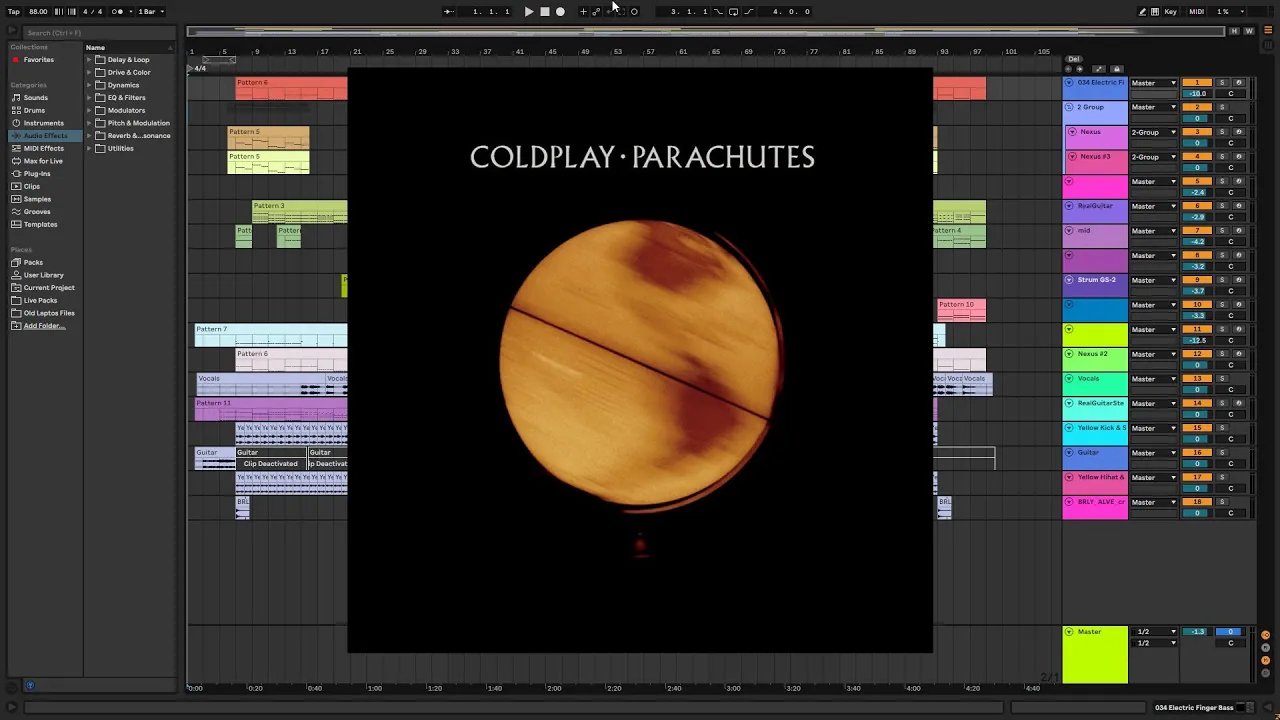Start playback with the Play button
This screenshot has height=720, width=1280.
coord(529,12)
